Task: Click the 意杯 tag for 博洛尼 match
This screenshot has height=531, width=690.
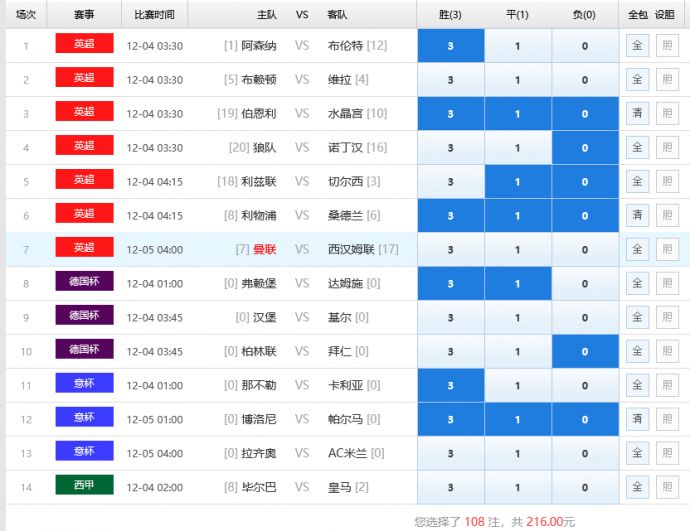Action: pyautogui.click(x=84, y=418)
